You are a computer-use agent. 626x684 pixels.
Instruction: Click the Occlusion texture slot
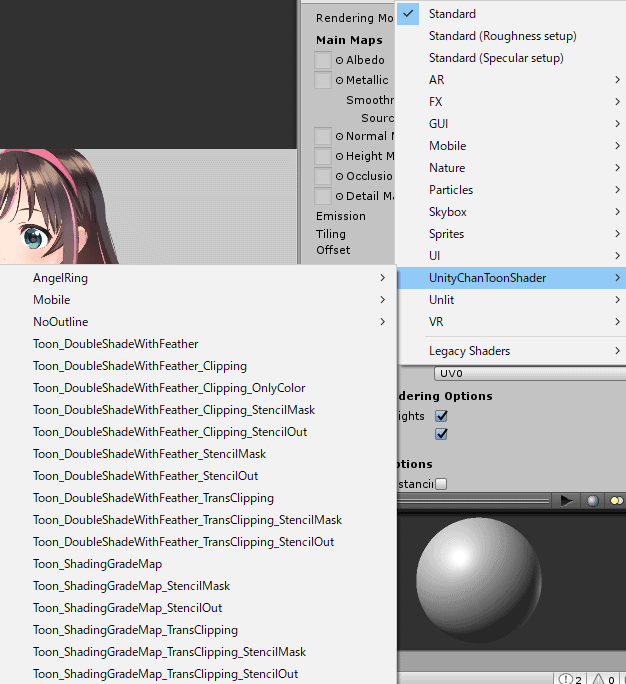coord(323,176)
